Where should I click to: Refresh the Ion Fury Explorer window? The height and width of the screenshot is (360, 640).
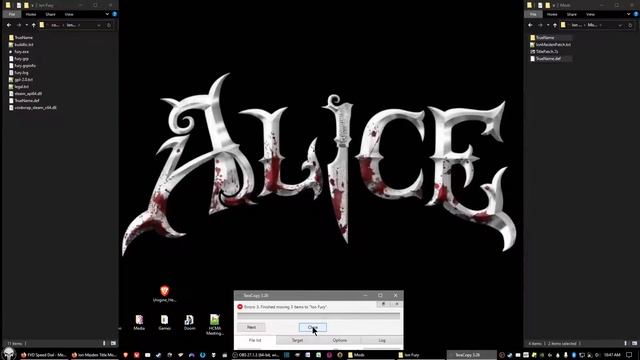click(109, 25)
